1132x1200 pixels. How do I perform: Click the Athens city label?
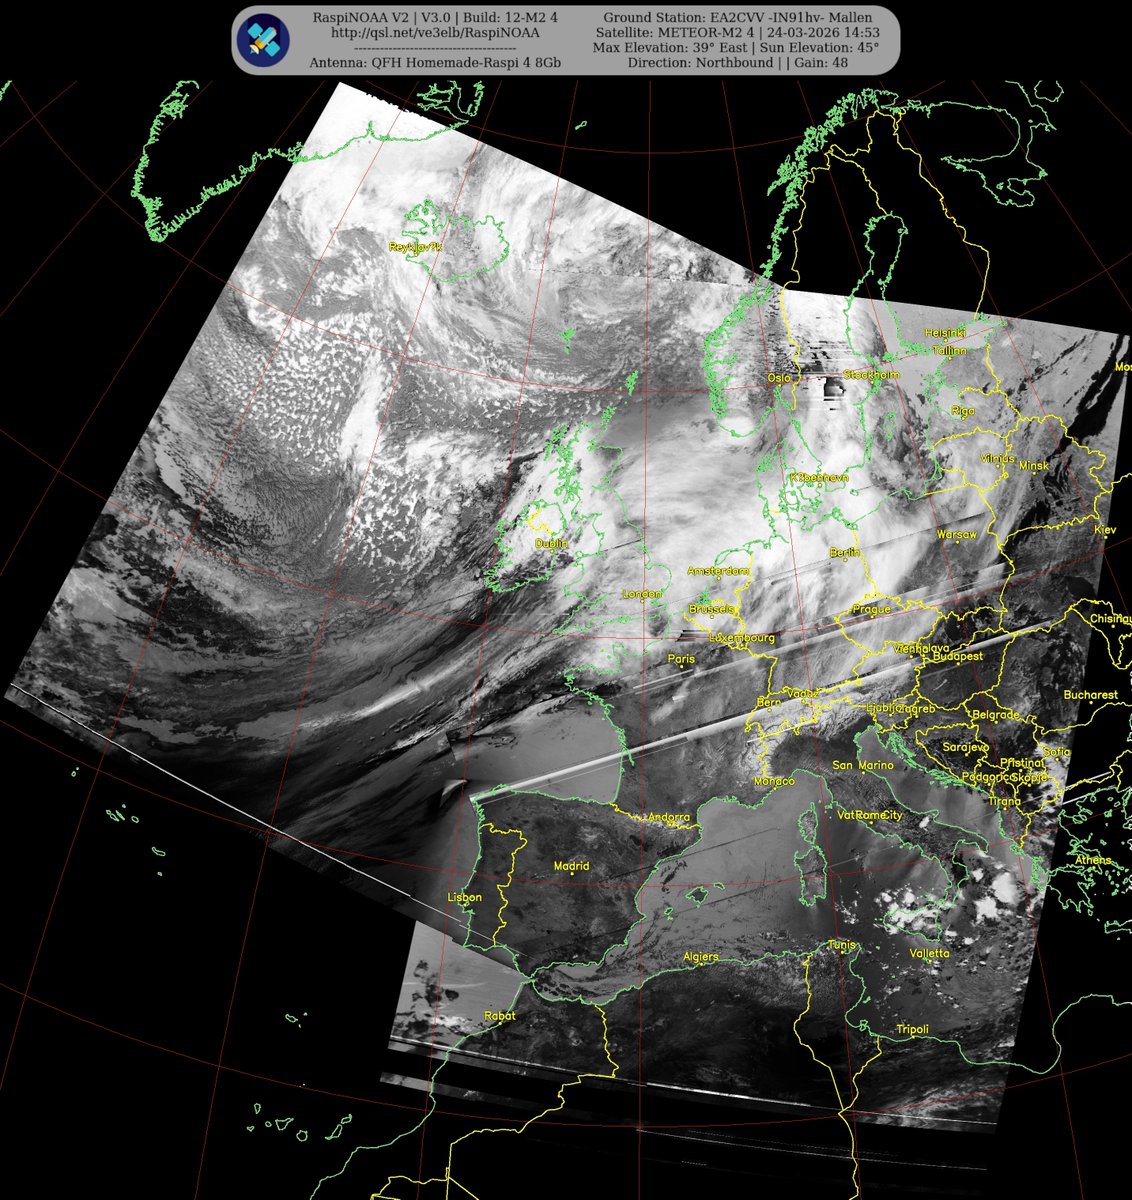(x=1093, y=860)
